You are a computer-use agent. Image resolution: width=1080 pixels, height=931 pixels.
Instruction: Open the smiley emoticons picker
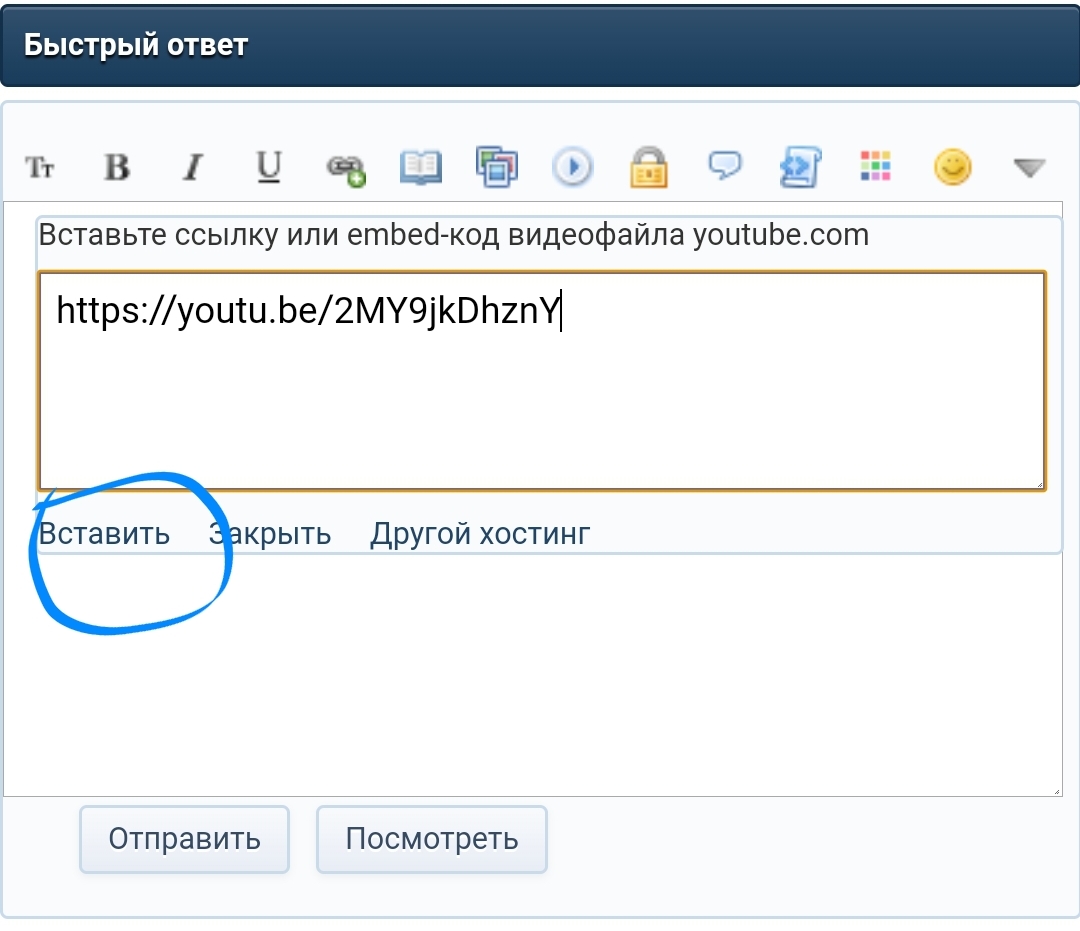point(953,167)
